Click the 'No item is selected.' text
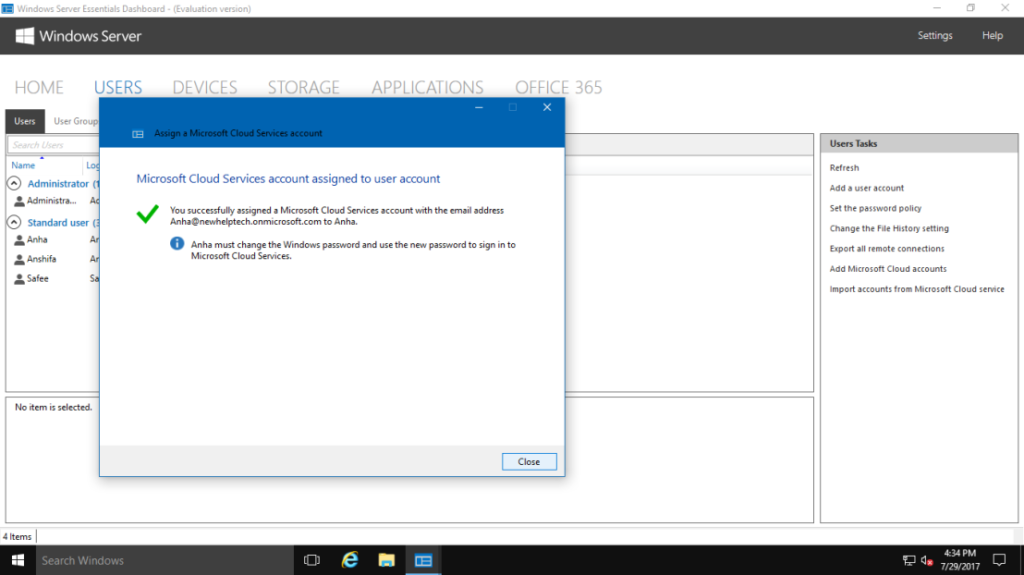 point(54,407)
